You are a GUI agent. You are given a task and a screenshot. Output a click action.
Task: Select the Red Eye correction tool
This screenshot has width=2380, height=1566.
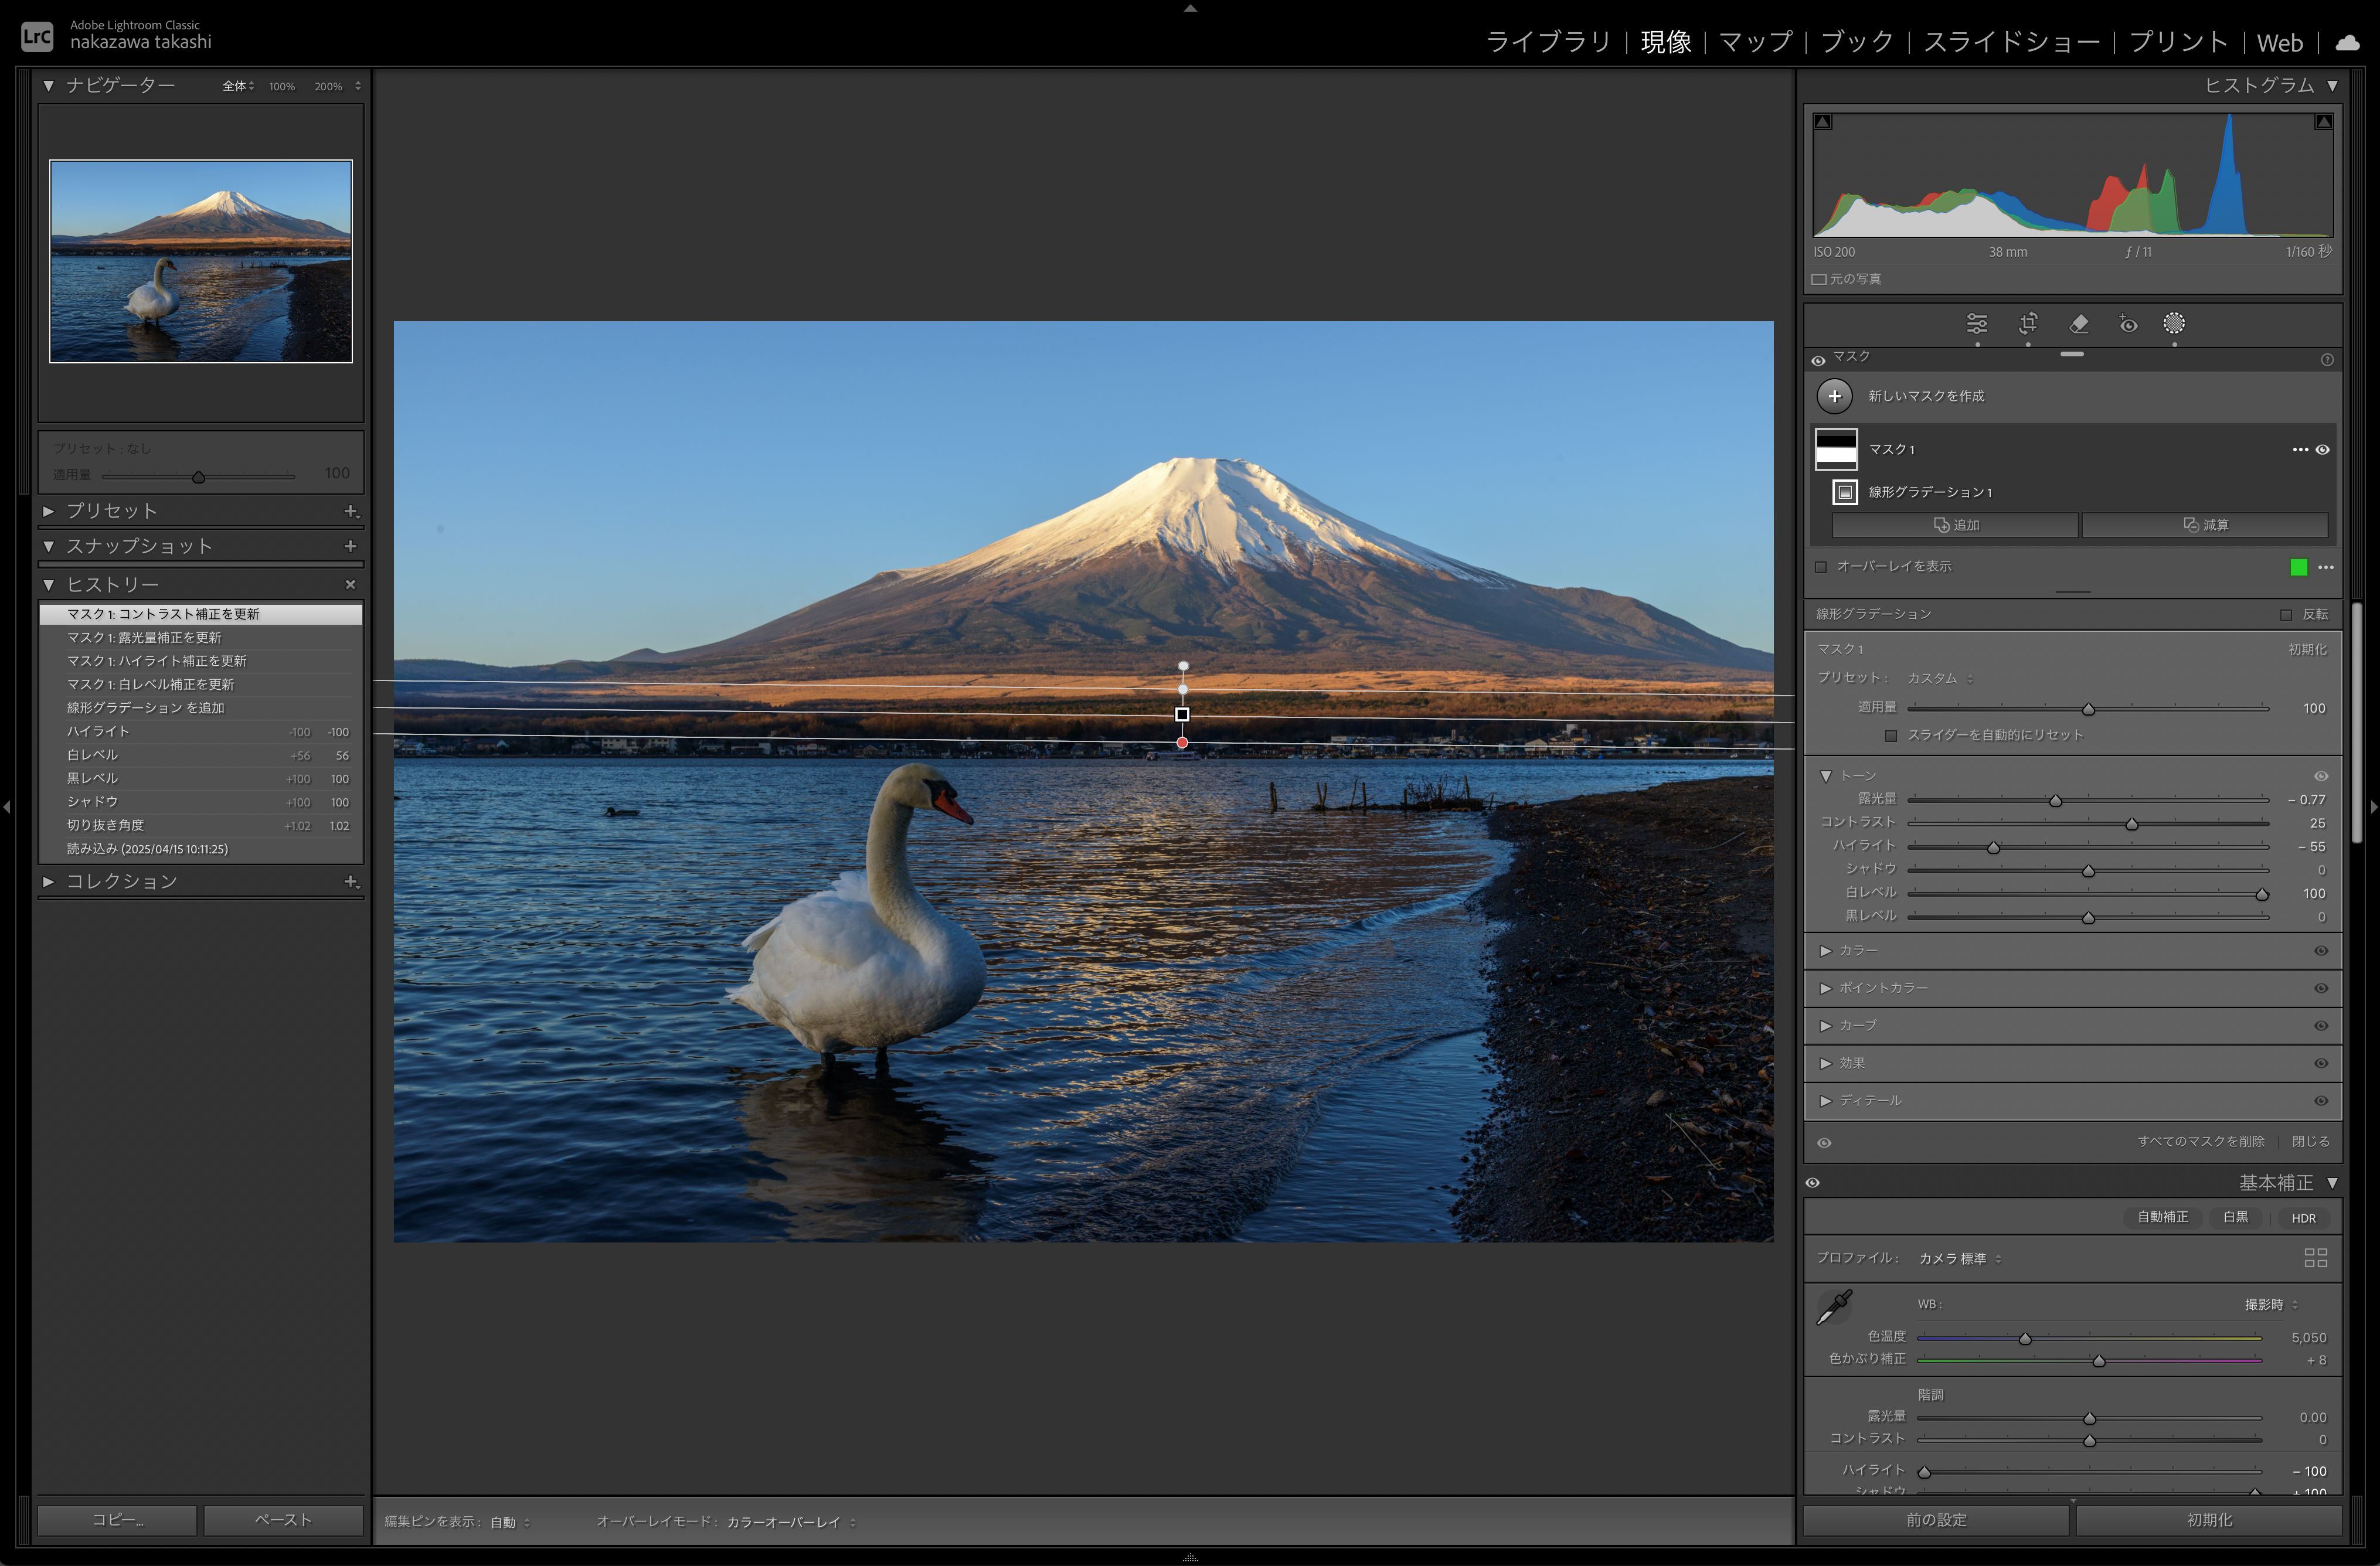point(2128,324)
